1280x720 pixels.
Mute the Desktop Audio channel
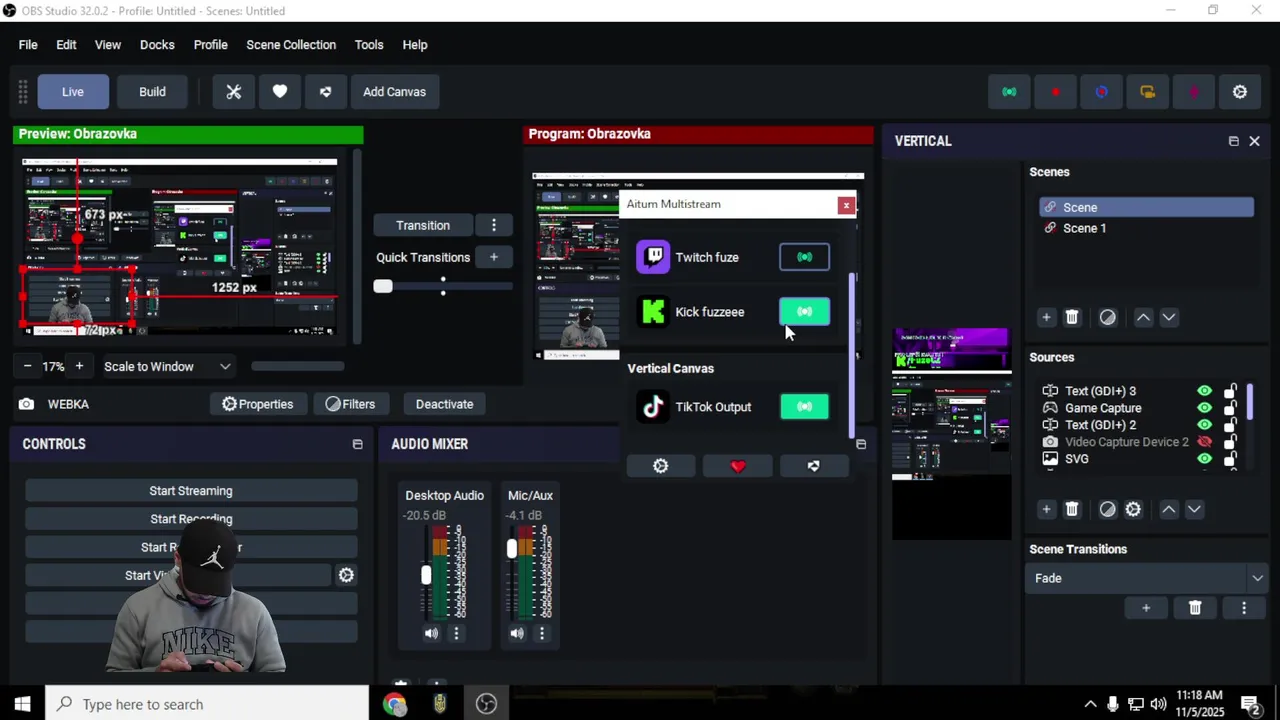[x=431, y=633]
